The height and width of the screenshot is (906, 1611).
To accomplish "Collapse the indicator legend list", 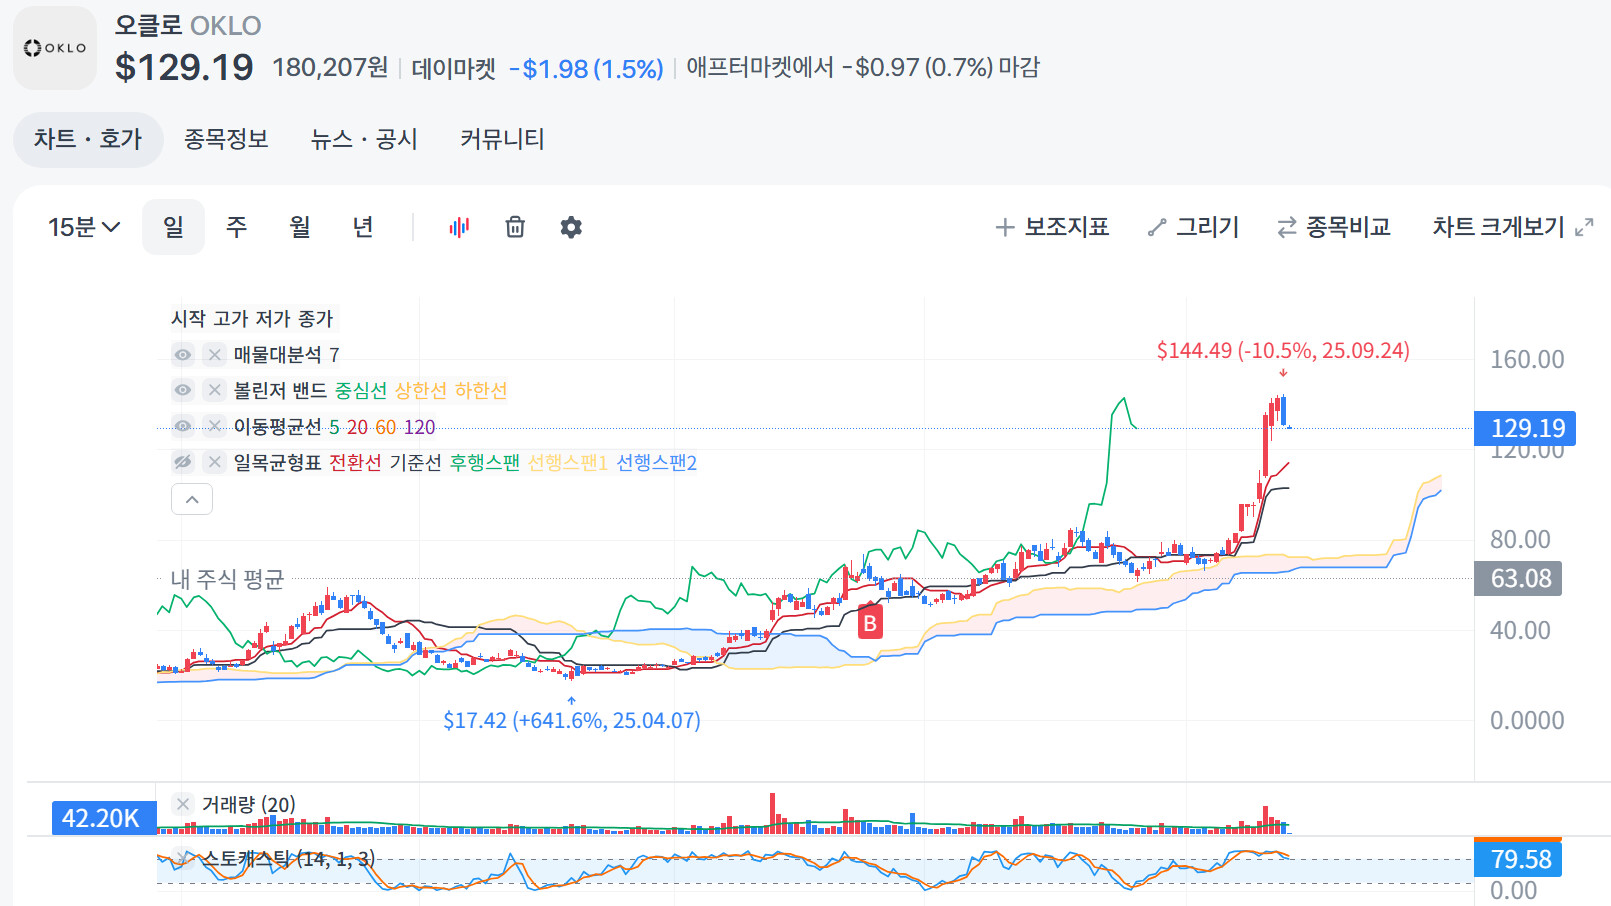I will tap(192, 499).
